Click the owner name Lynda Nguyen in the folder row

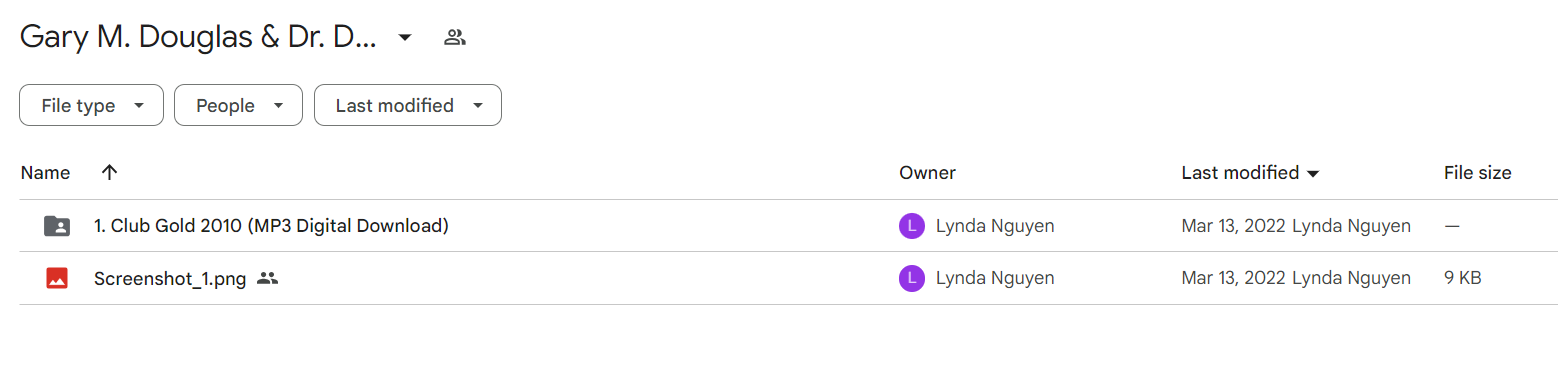995,226
